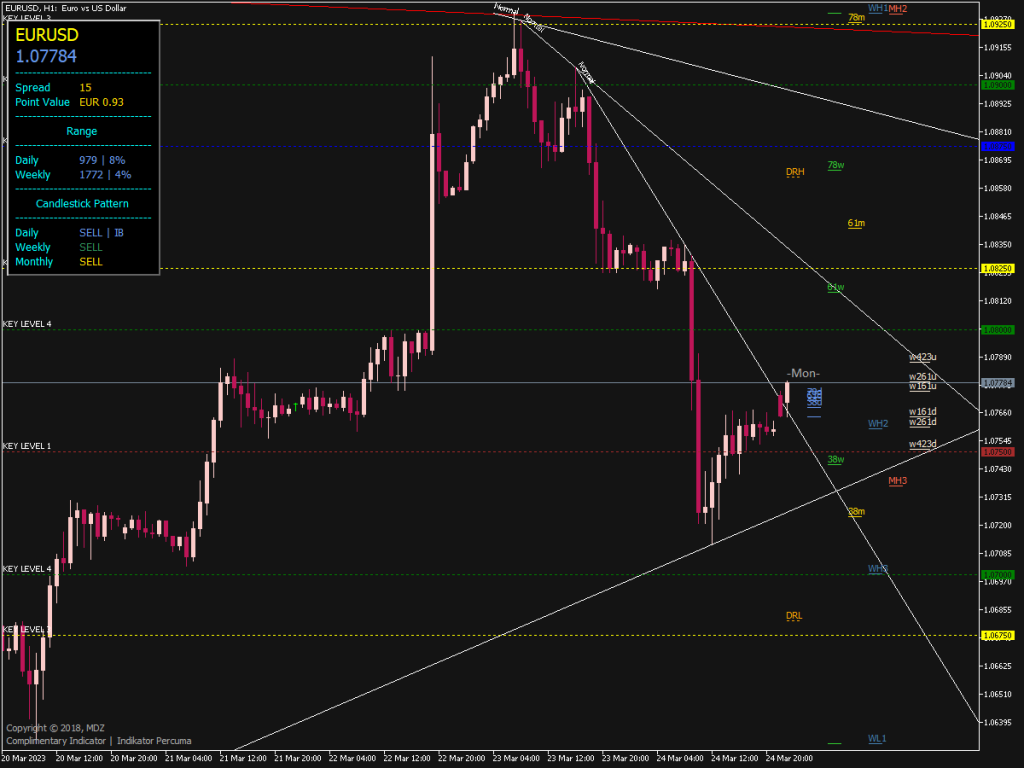Screen dimensions: 1024x768
Task: Click the 1.07784 price in info panel
Action: click(46, 56)
